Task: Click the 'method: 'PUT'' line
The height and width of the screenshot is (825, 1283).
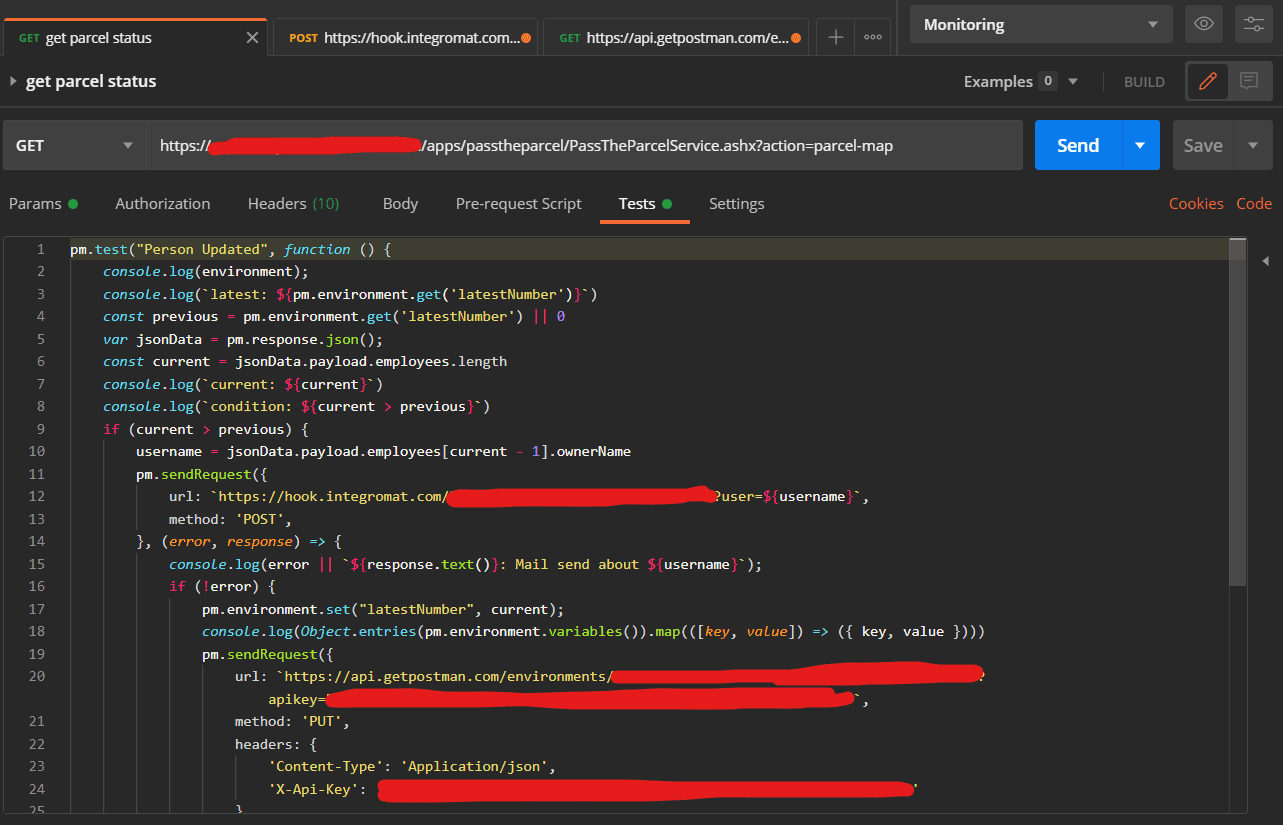Action: coord(292,721)
